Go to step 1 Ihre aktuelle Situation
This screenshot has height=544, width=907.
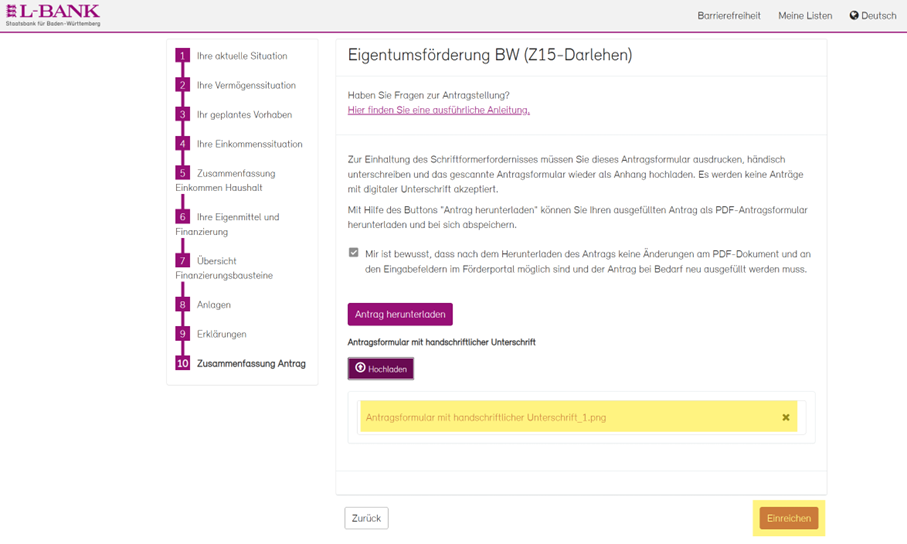coord(241,56)
